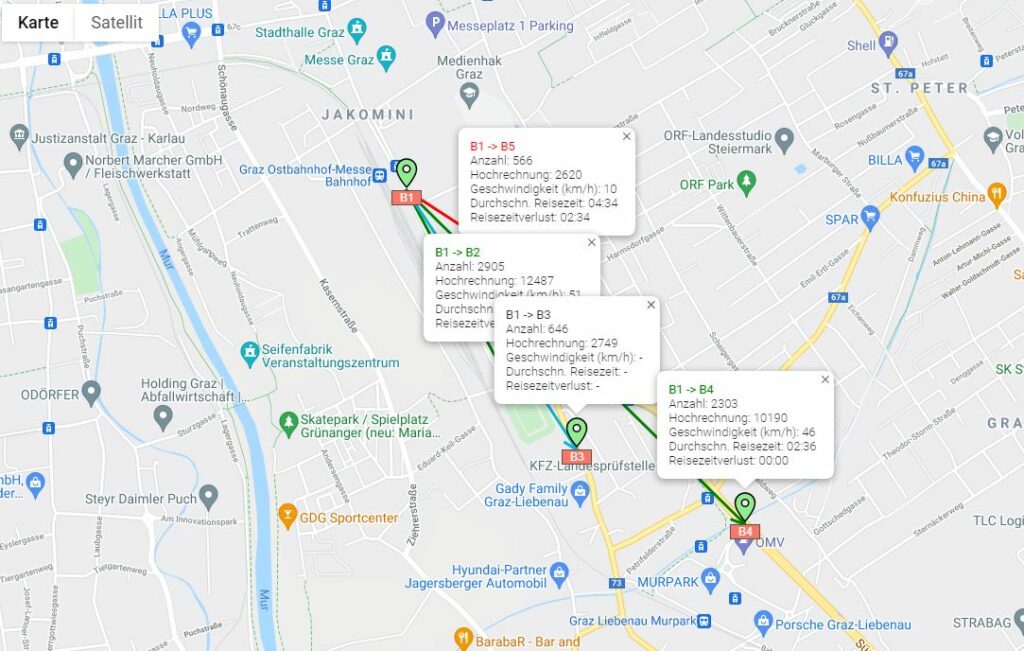
Task: Close the B1 -> B3 info window
Action: click(x=650, y=305)
